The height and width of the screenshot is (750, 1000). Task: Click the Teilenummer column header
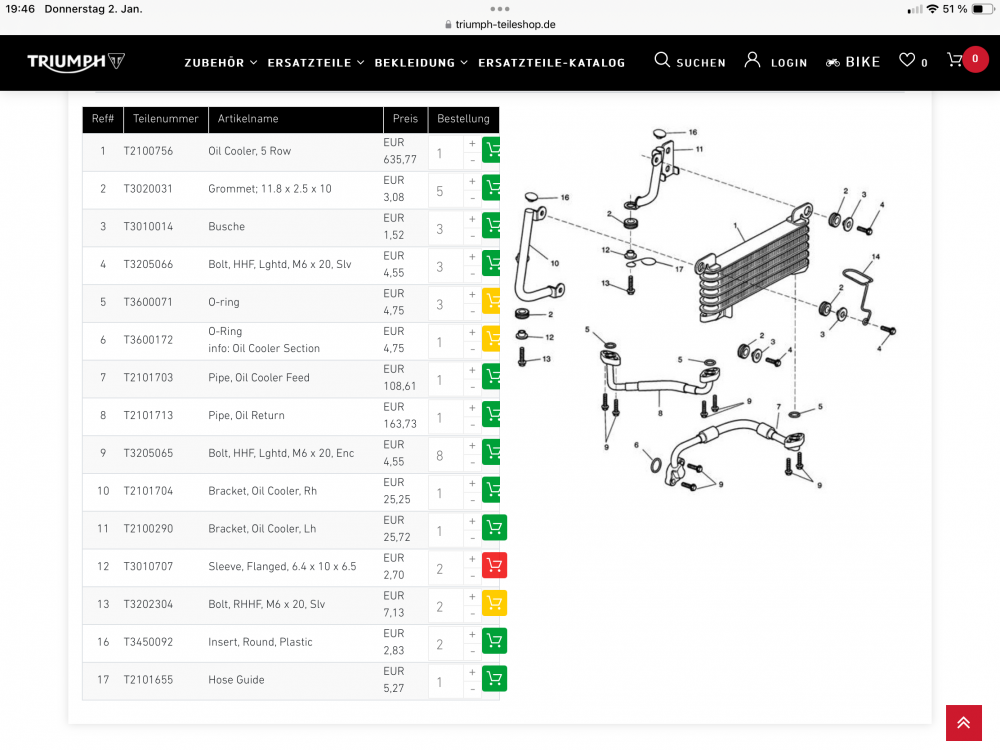pos(166,119)
